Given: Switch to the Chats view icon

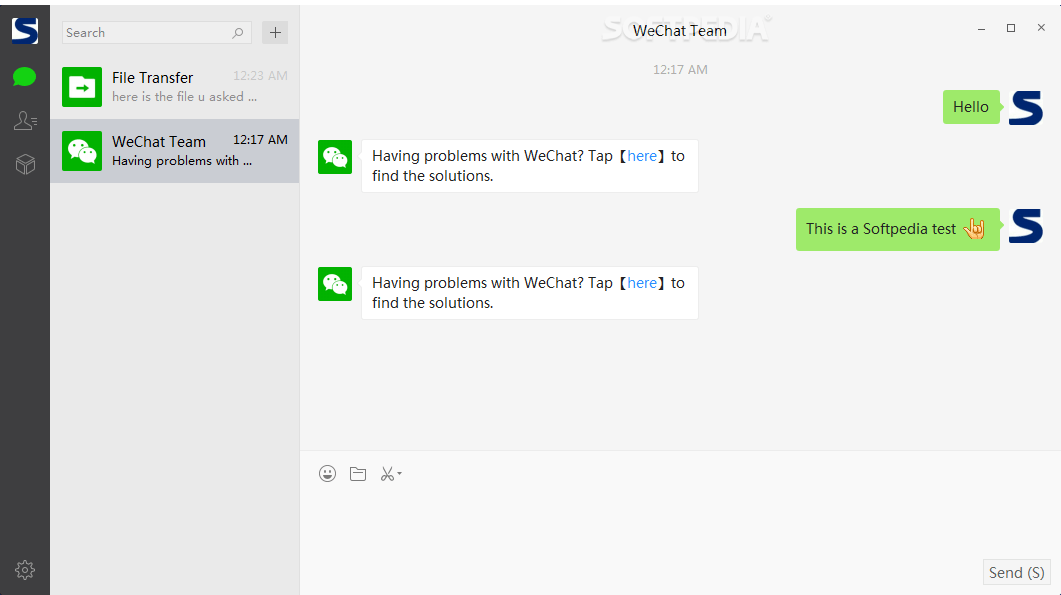Looking at the screenshot, I should click(x=24, y=77).
